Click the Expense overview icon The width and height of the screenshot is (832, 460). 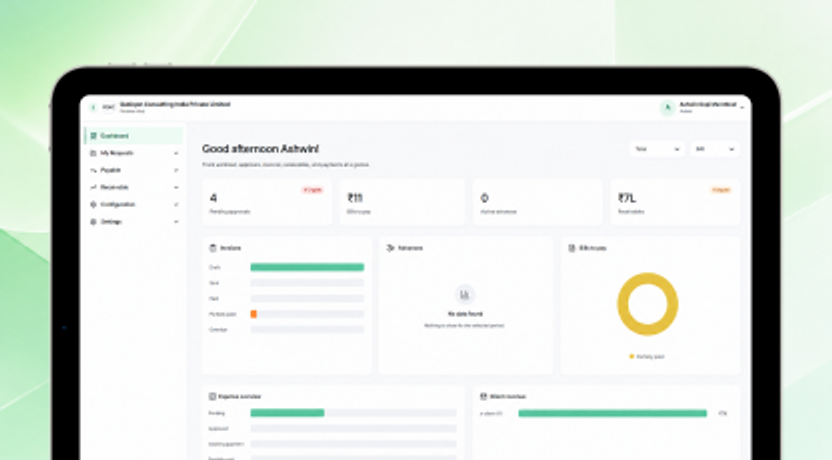point(212,396)
